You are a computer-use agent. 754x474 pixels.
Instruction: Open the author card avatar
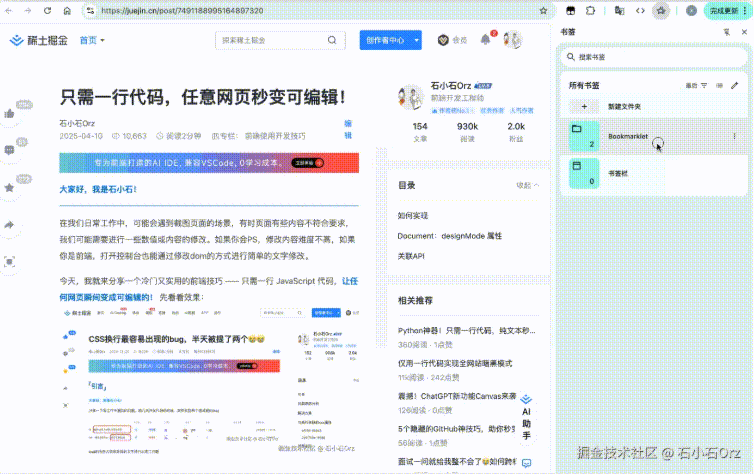[410, 97]
